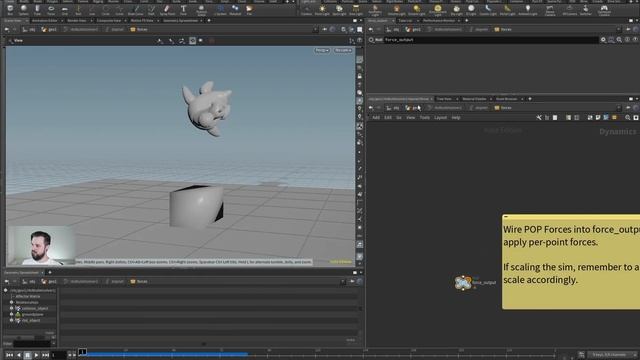Jump to the first frame

9,355
